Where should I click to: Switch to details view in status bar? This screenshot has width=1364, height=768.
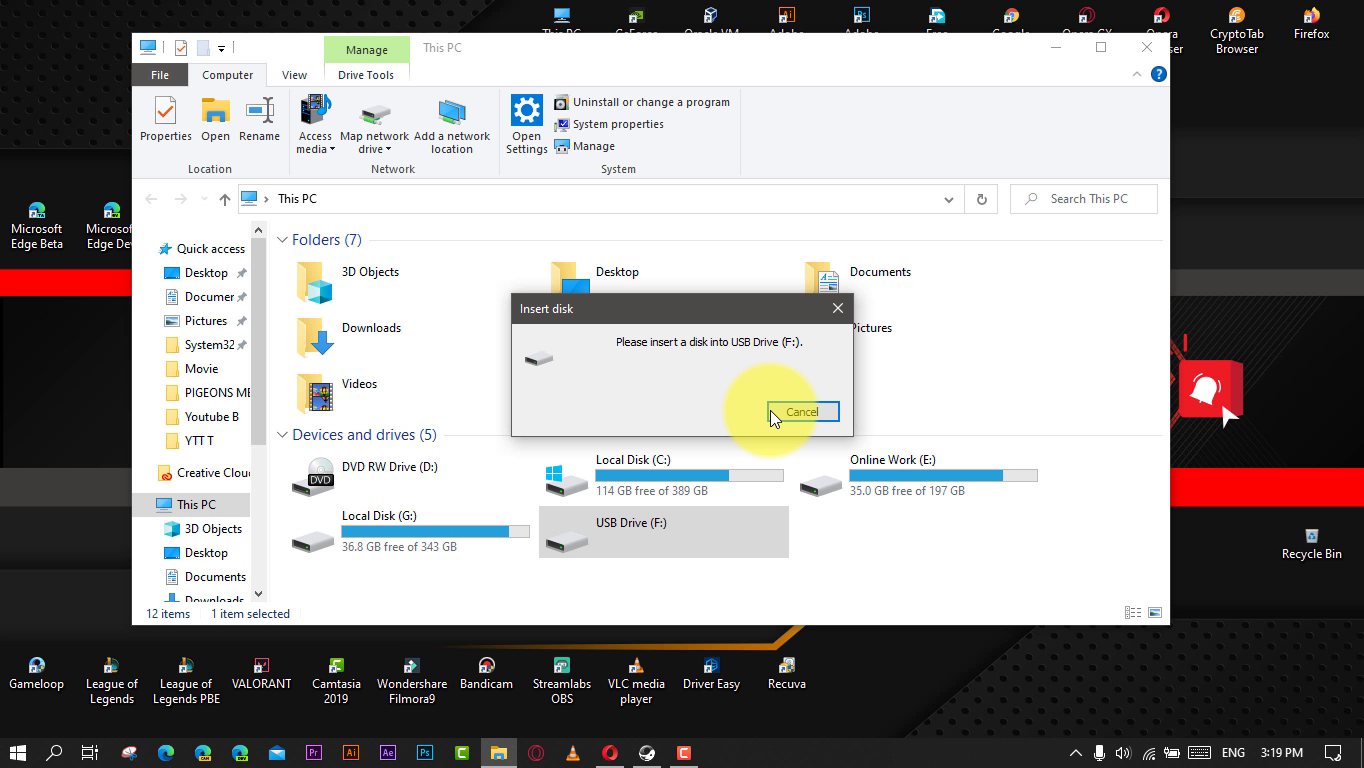coord(1133,613)
